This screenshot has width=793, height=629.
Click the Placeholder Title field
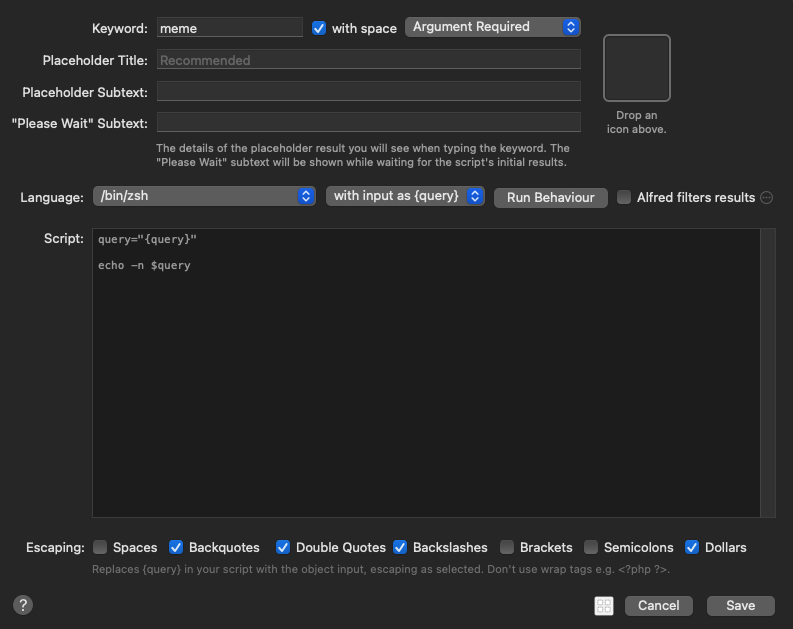369,60
